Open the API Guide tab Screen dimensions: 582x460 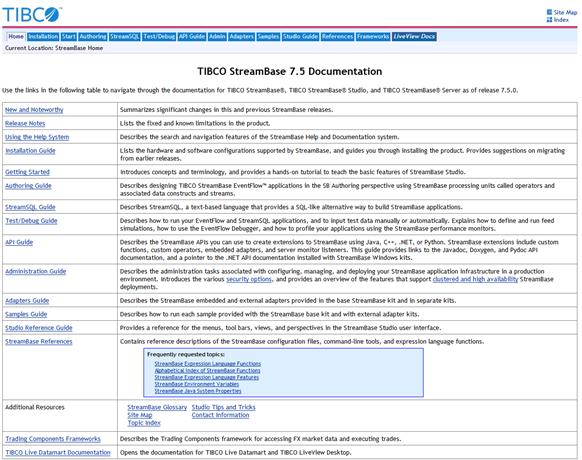pyautogui.click(x=192, y=36)
